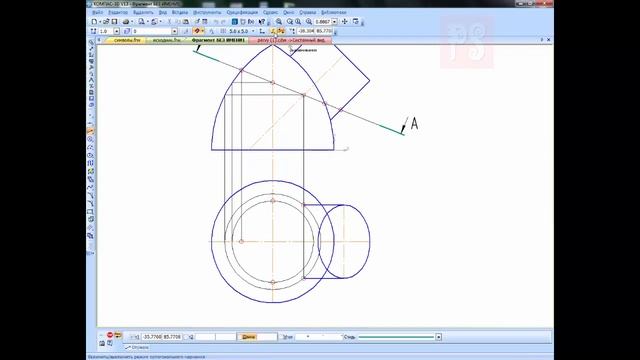
Task: Save the document using the floppy icon
Action: click(115, 22)
